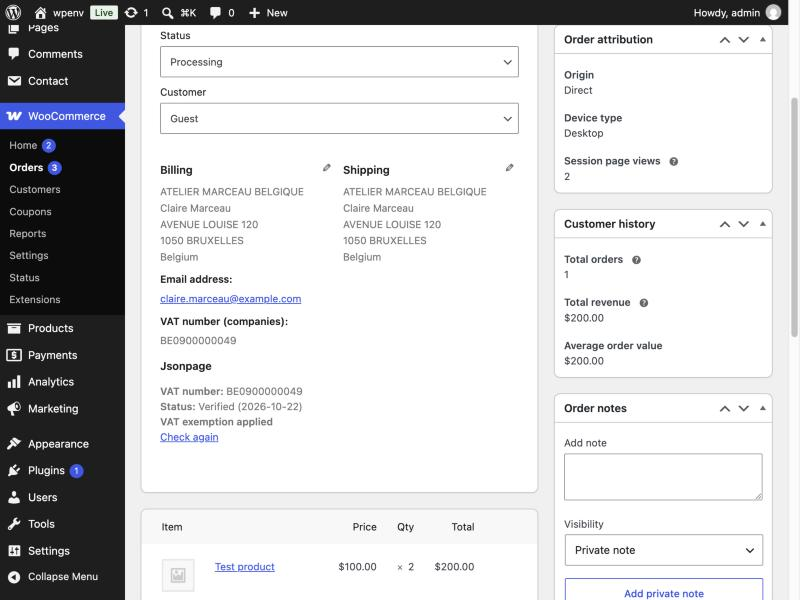
Task: Move Order attribution panel down
Action: (x=744, y=40)
